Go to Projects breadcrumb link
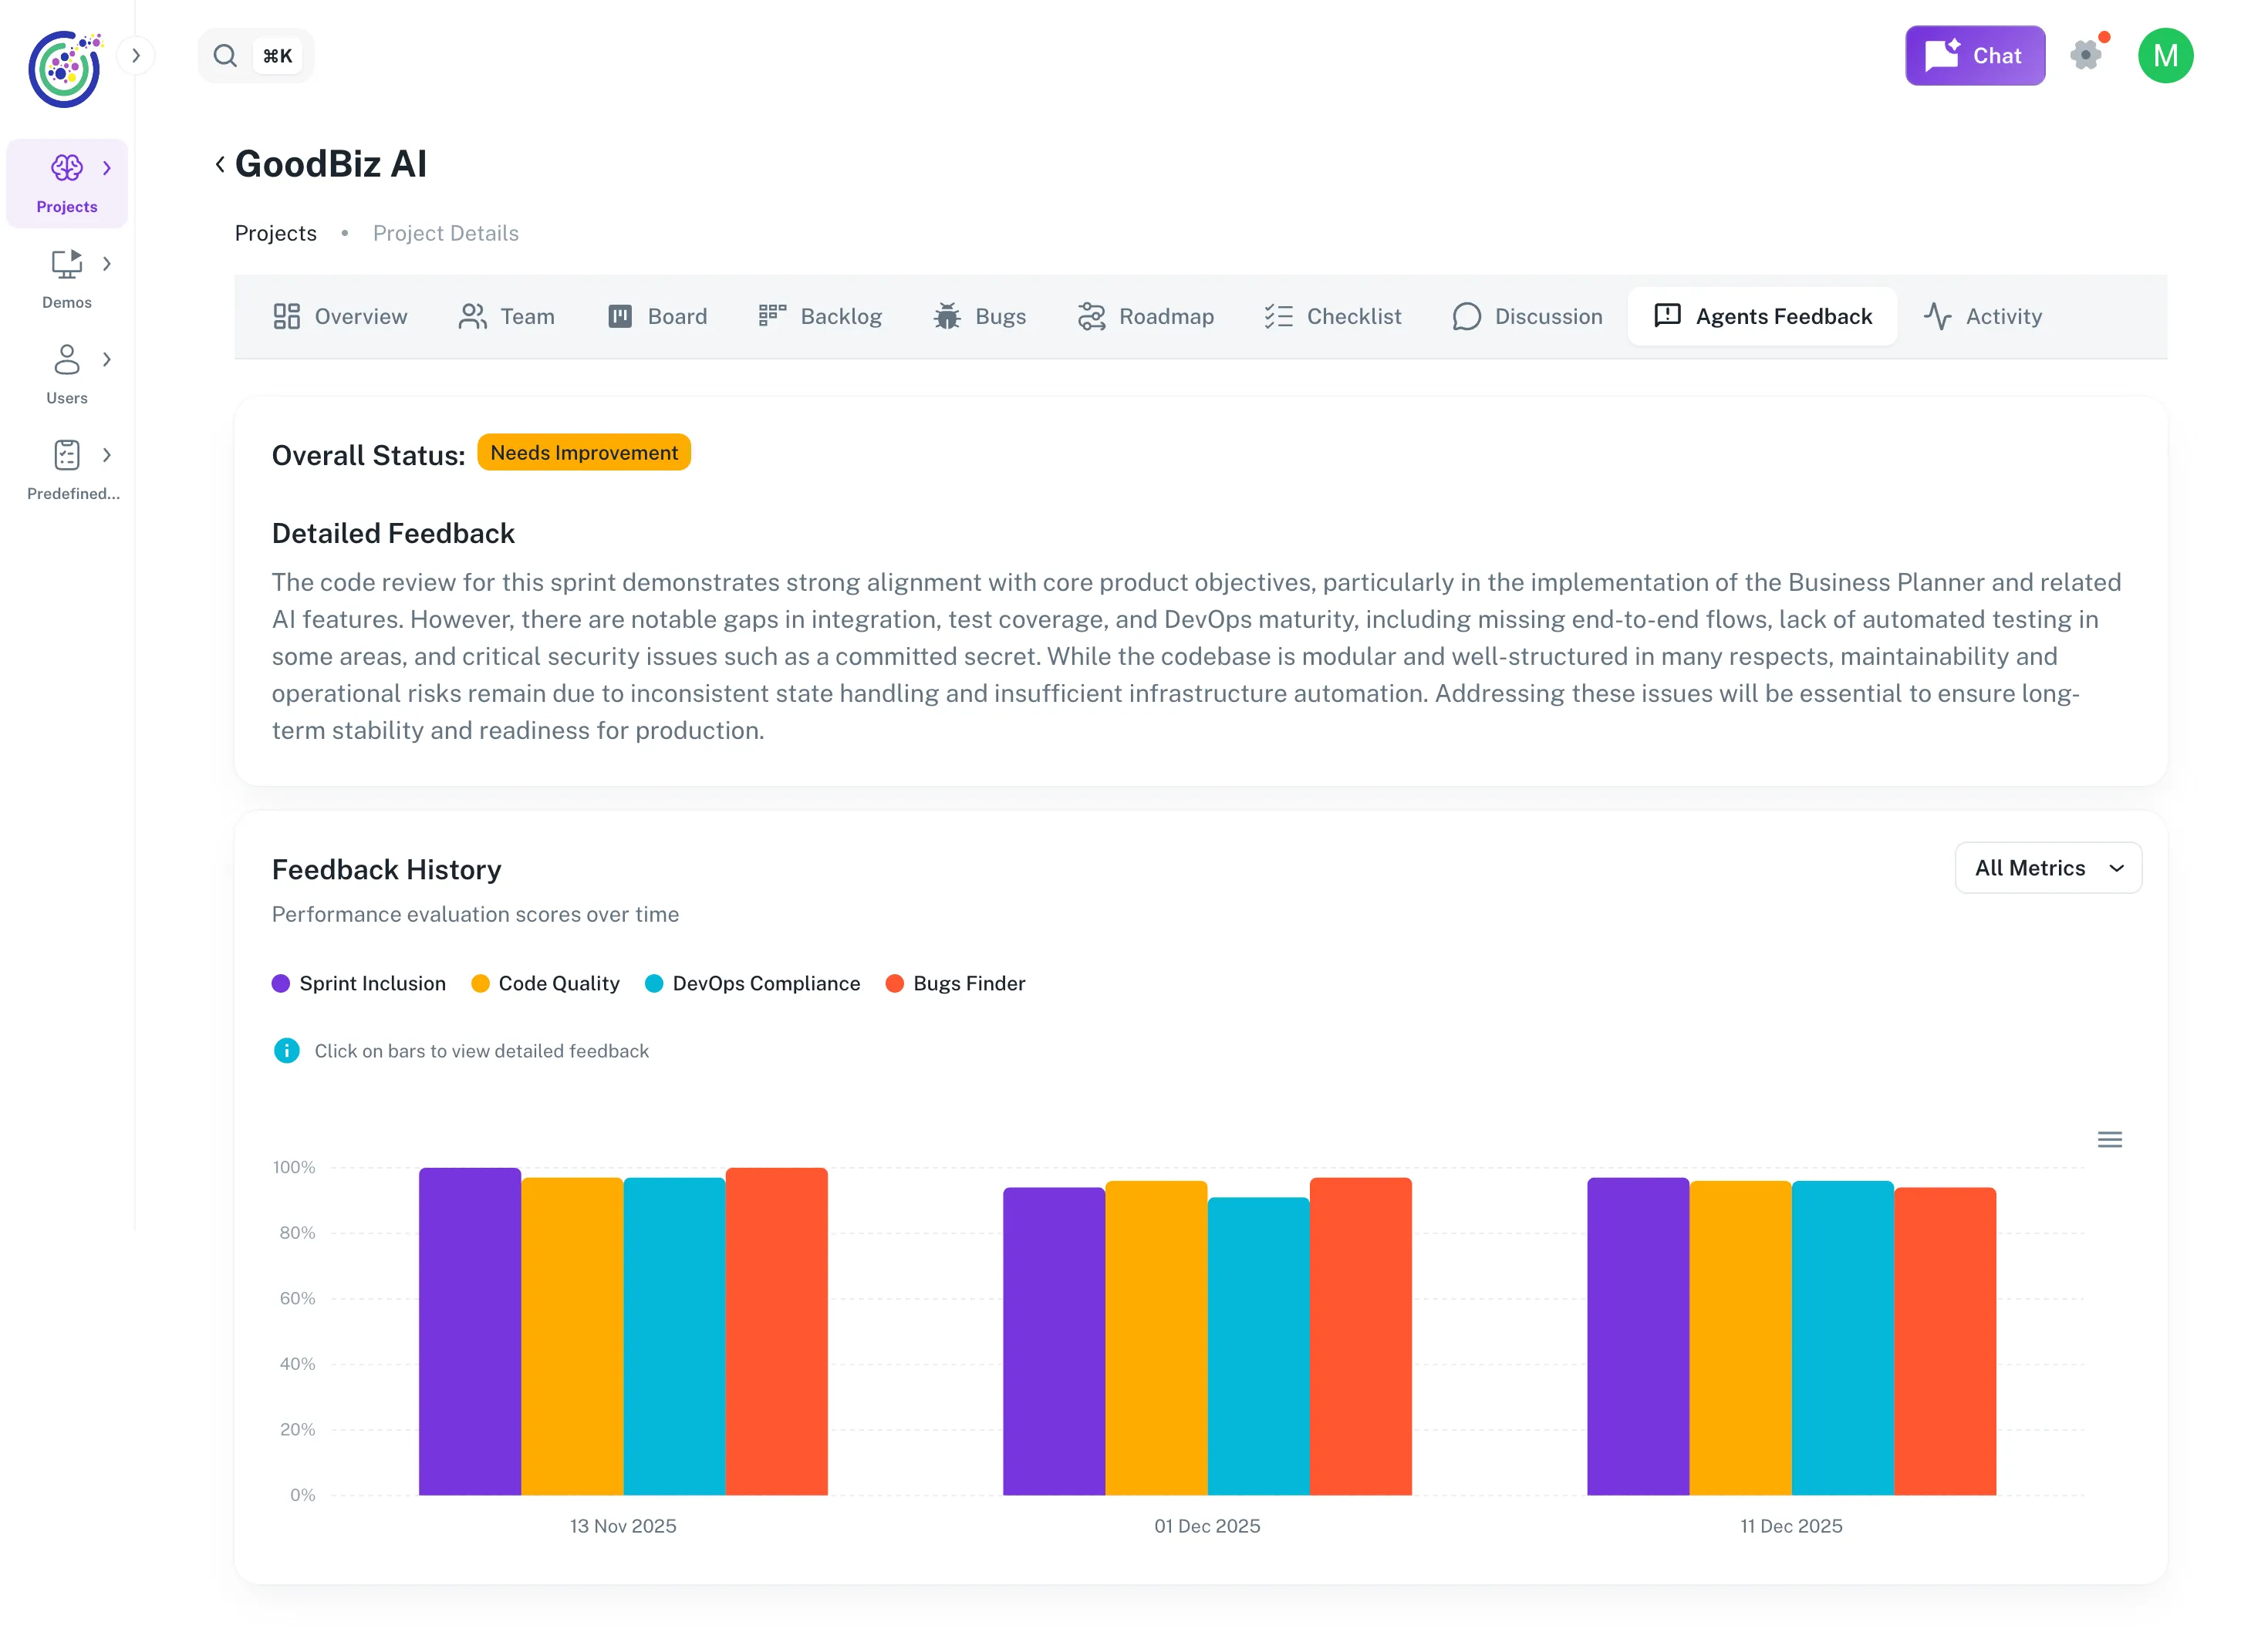The height and width of the screenshot is (1646, 2268). tap(276, 234)
